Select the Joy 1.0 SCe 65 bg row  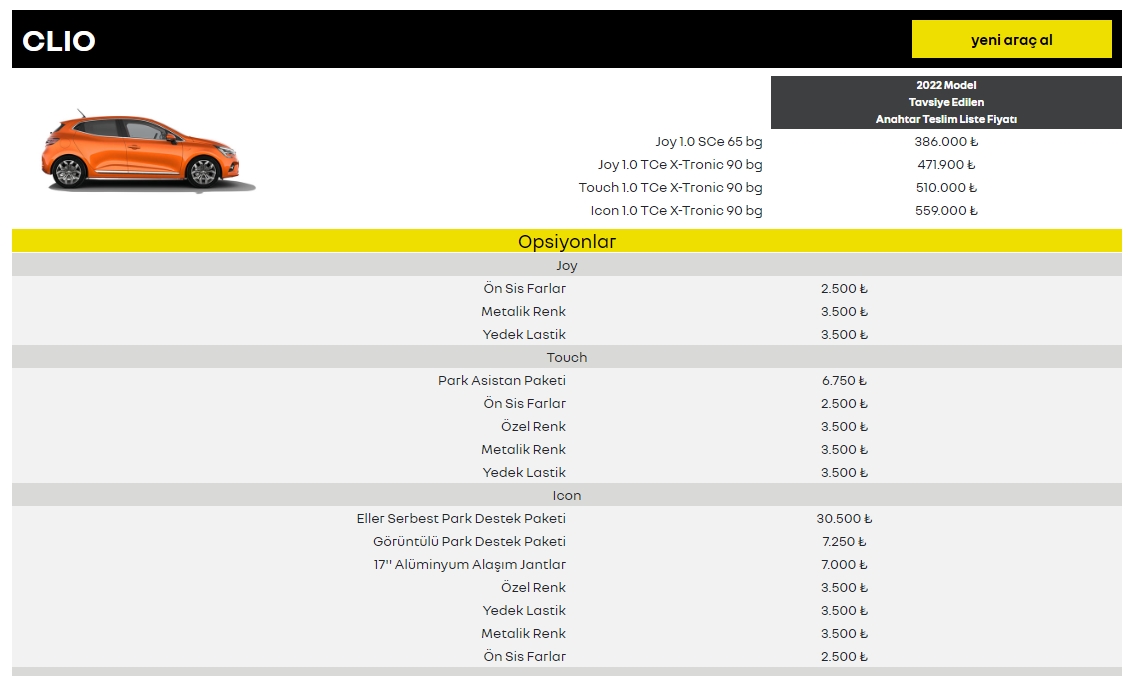[x=708, y=142]
